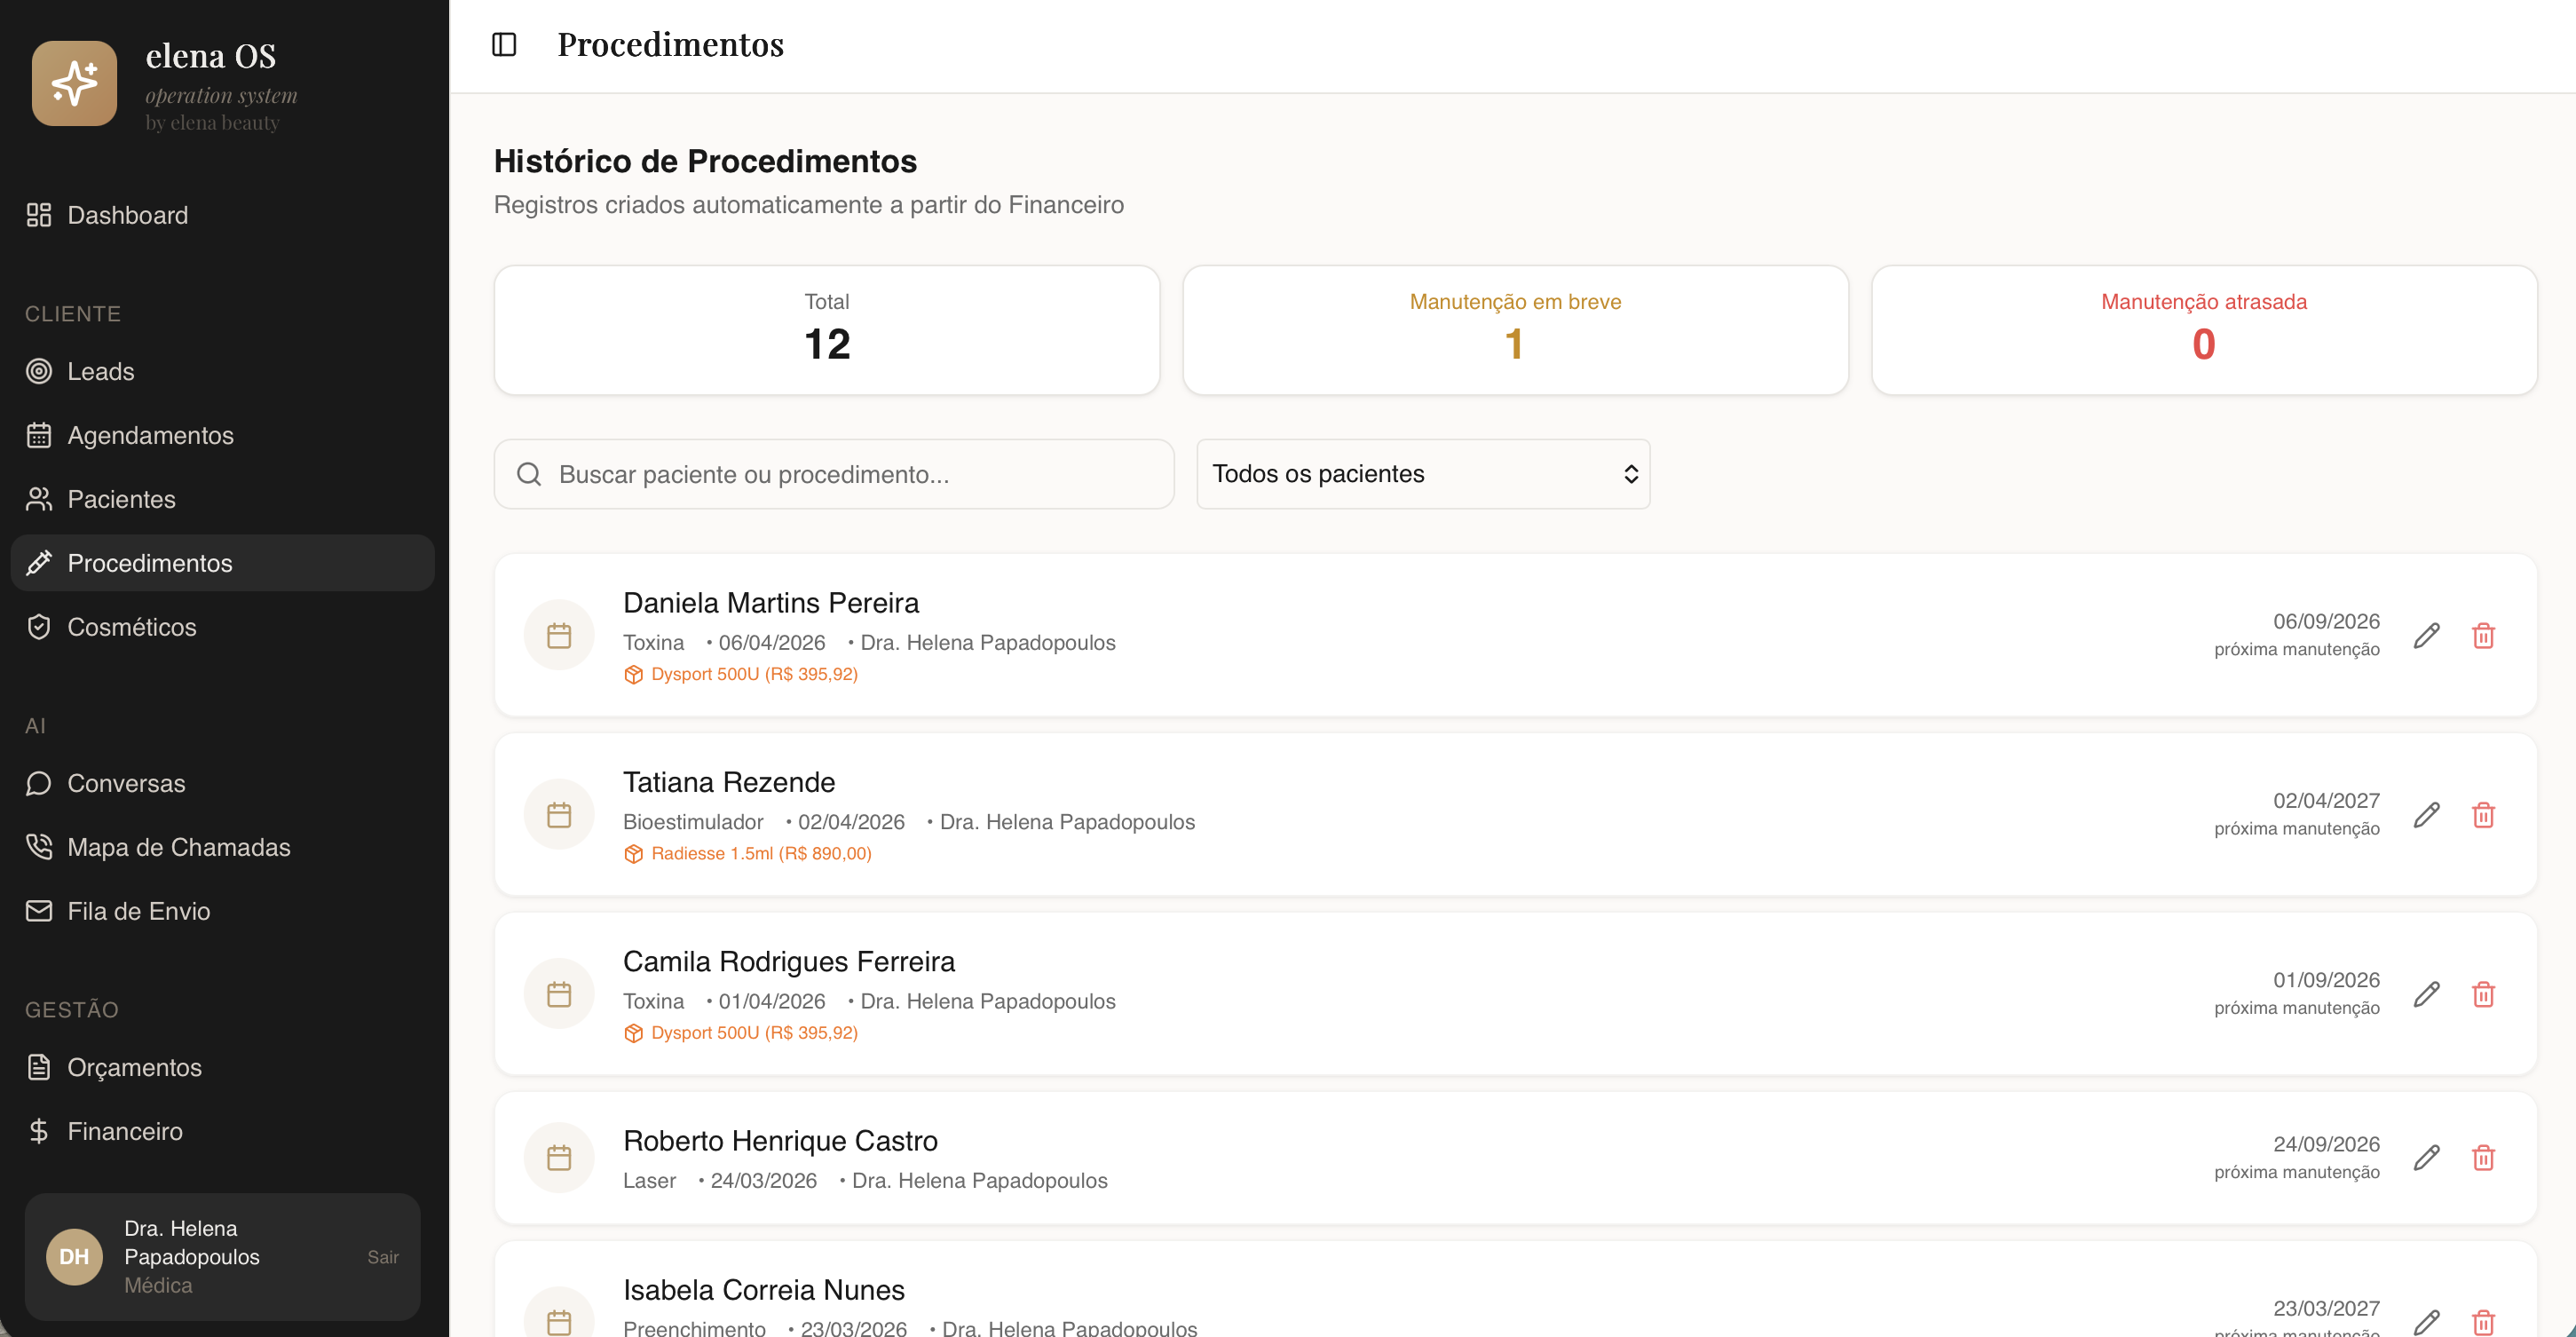Open Dashboard from the sidebar
Viewport: 2576px width, 1337px height.
click(x=222, y=215)
